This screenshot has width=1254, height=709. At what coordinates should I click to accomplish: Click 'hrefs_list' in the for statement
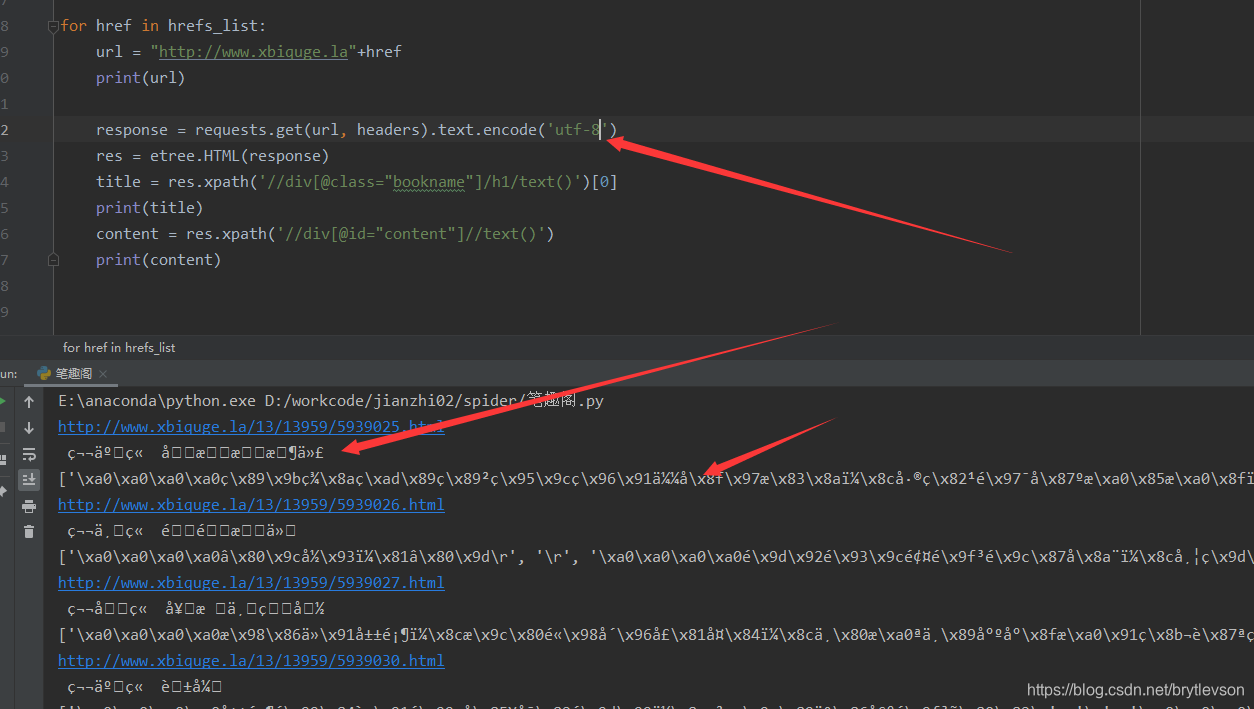[212, 25]
